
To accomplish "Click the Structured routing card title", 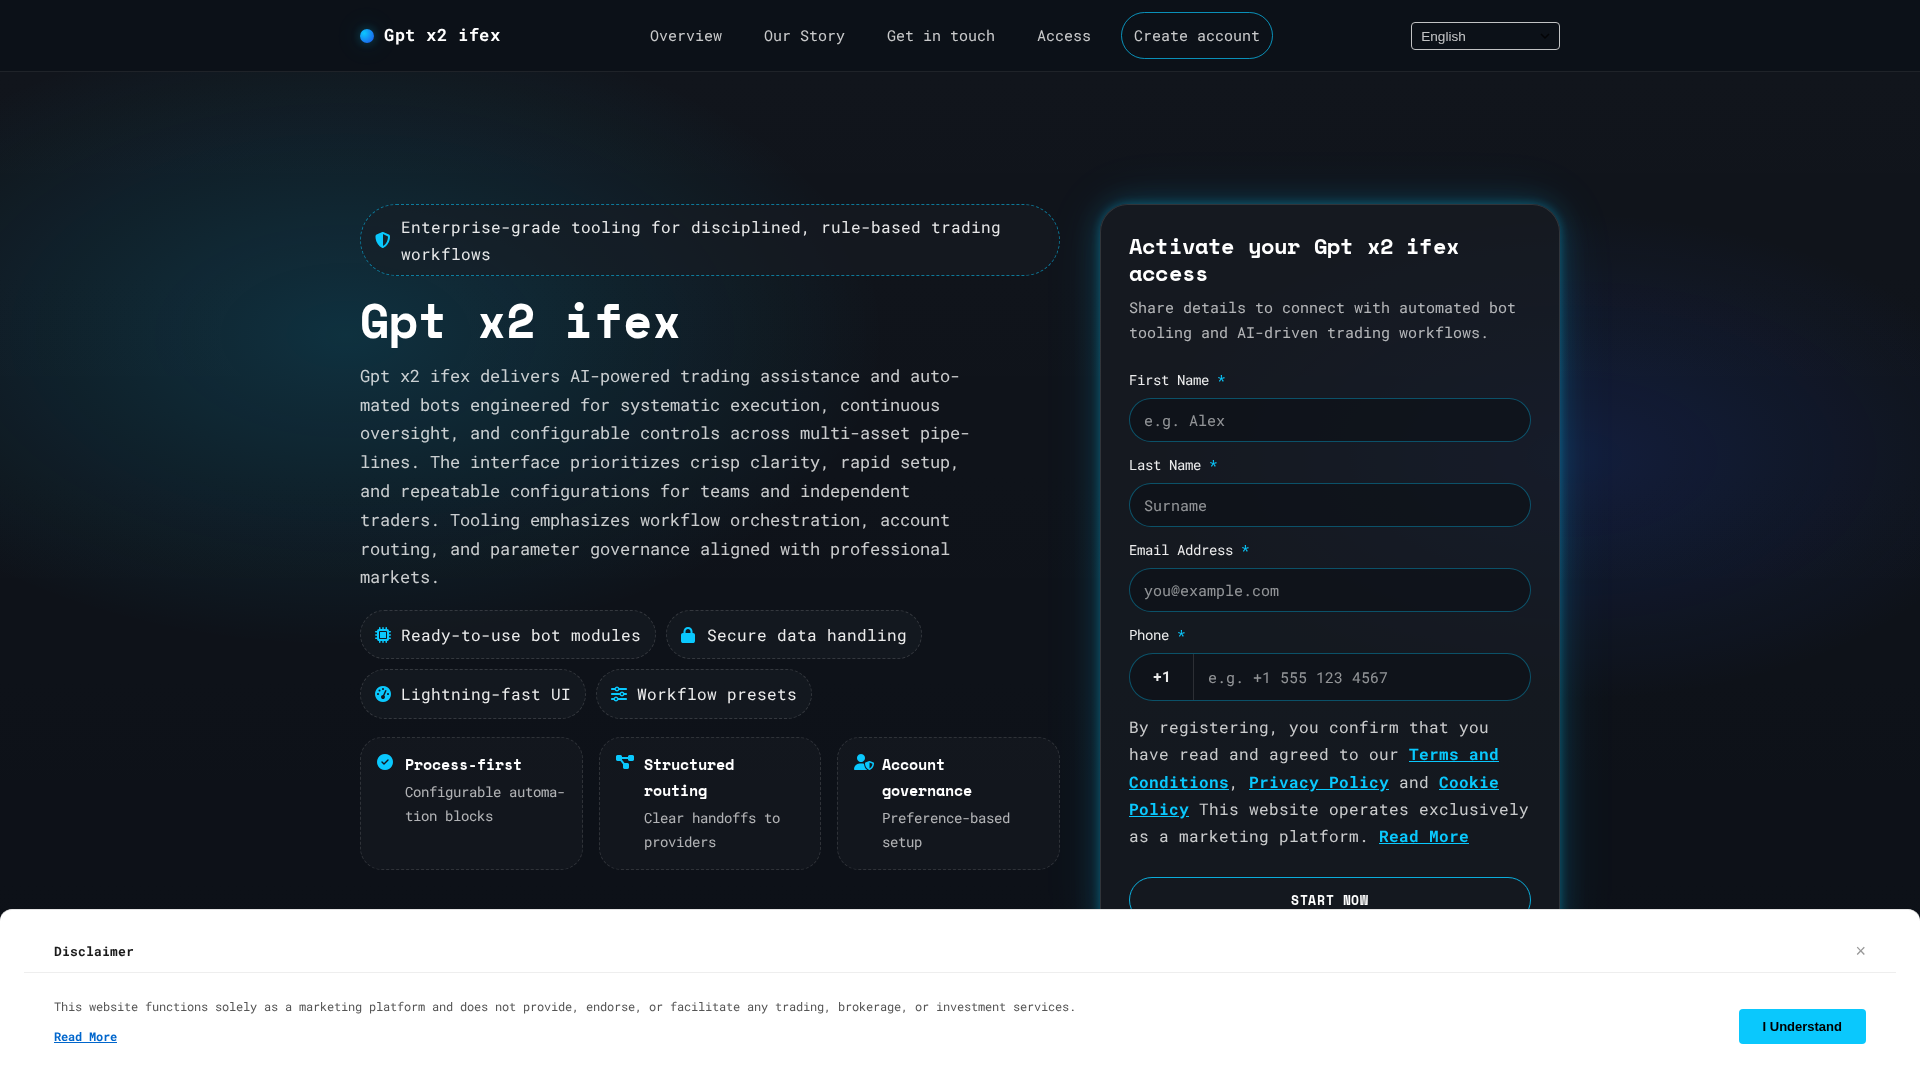I will [x=689, y=777].
